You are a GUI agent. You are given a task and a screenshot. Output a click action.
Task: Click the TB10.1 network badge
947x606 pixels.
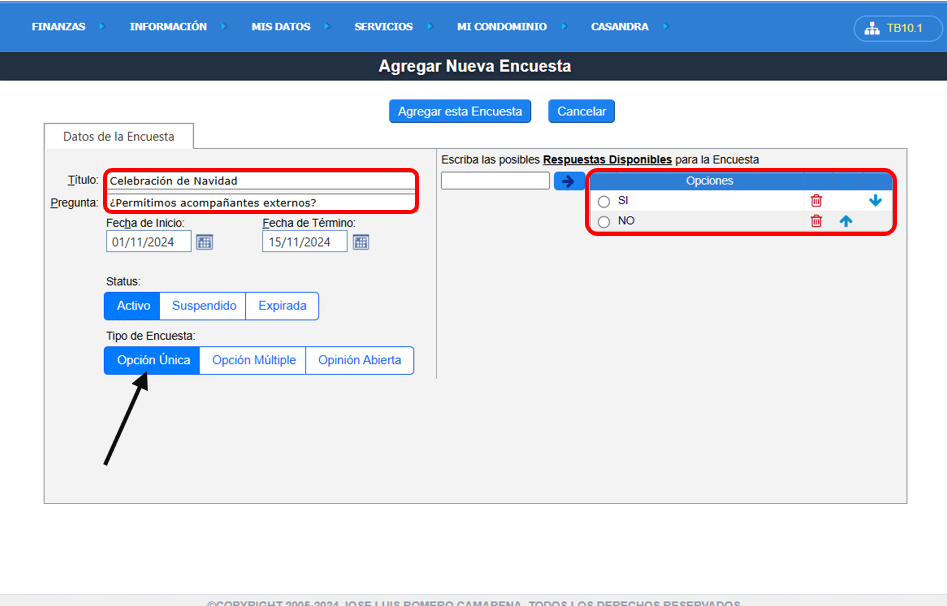pos(897,28)
